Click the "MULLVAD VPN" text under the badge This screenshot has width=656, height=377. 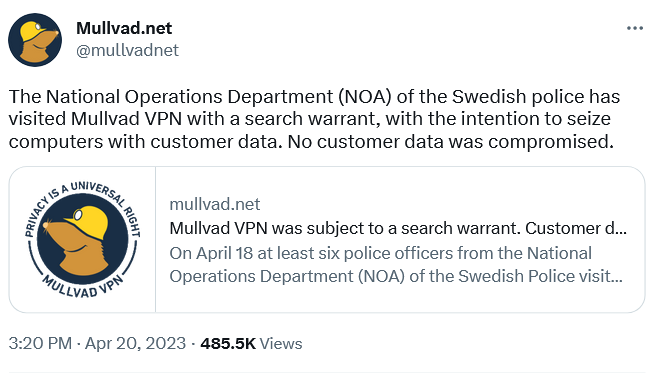83,287
